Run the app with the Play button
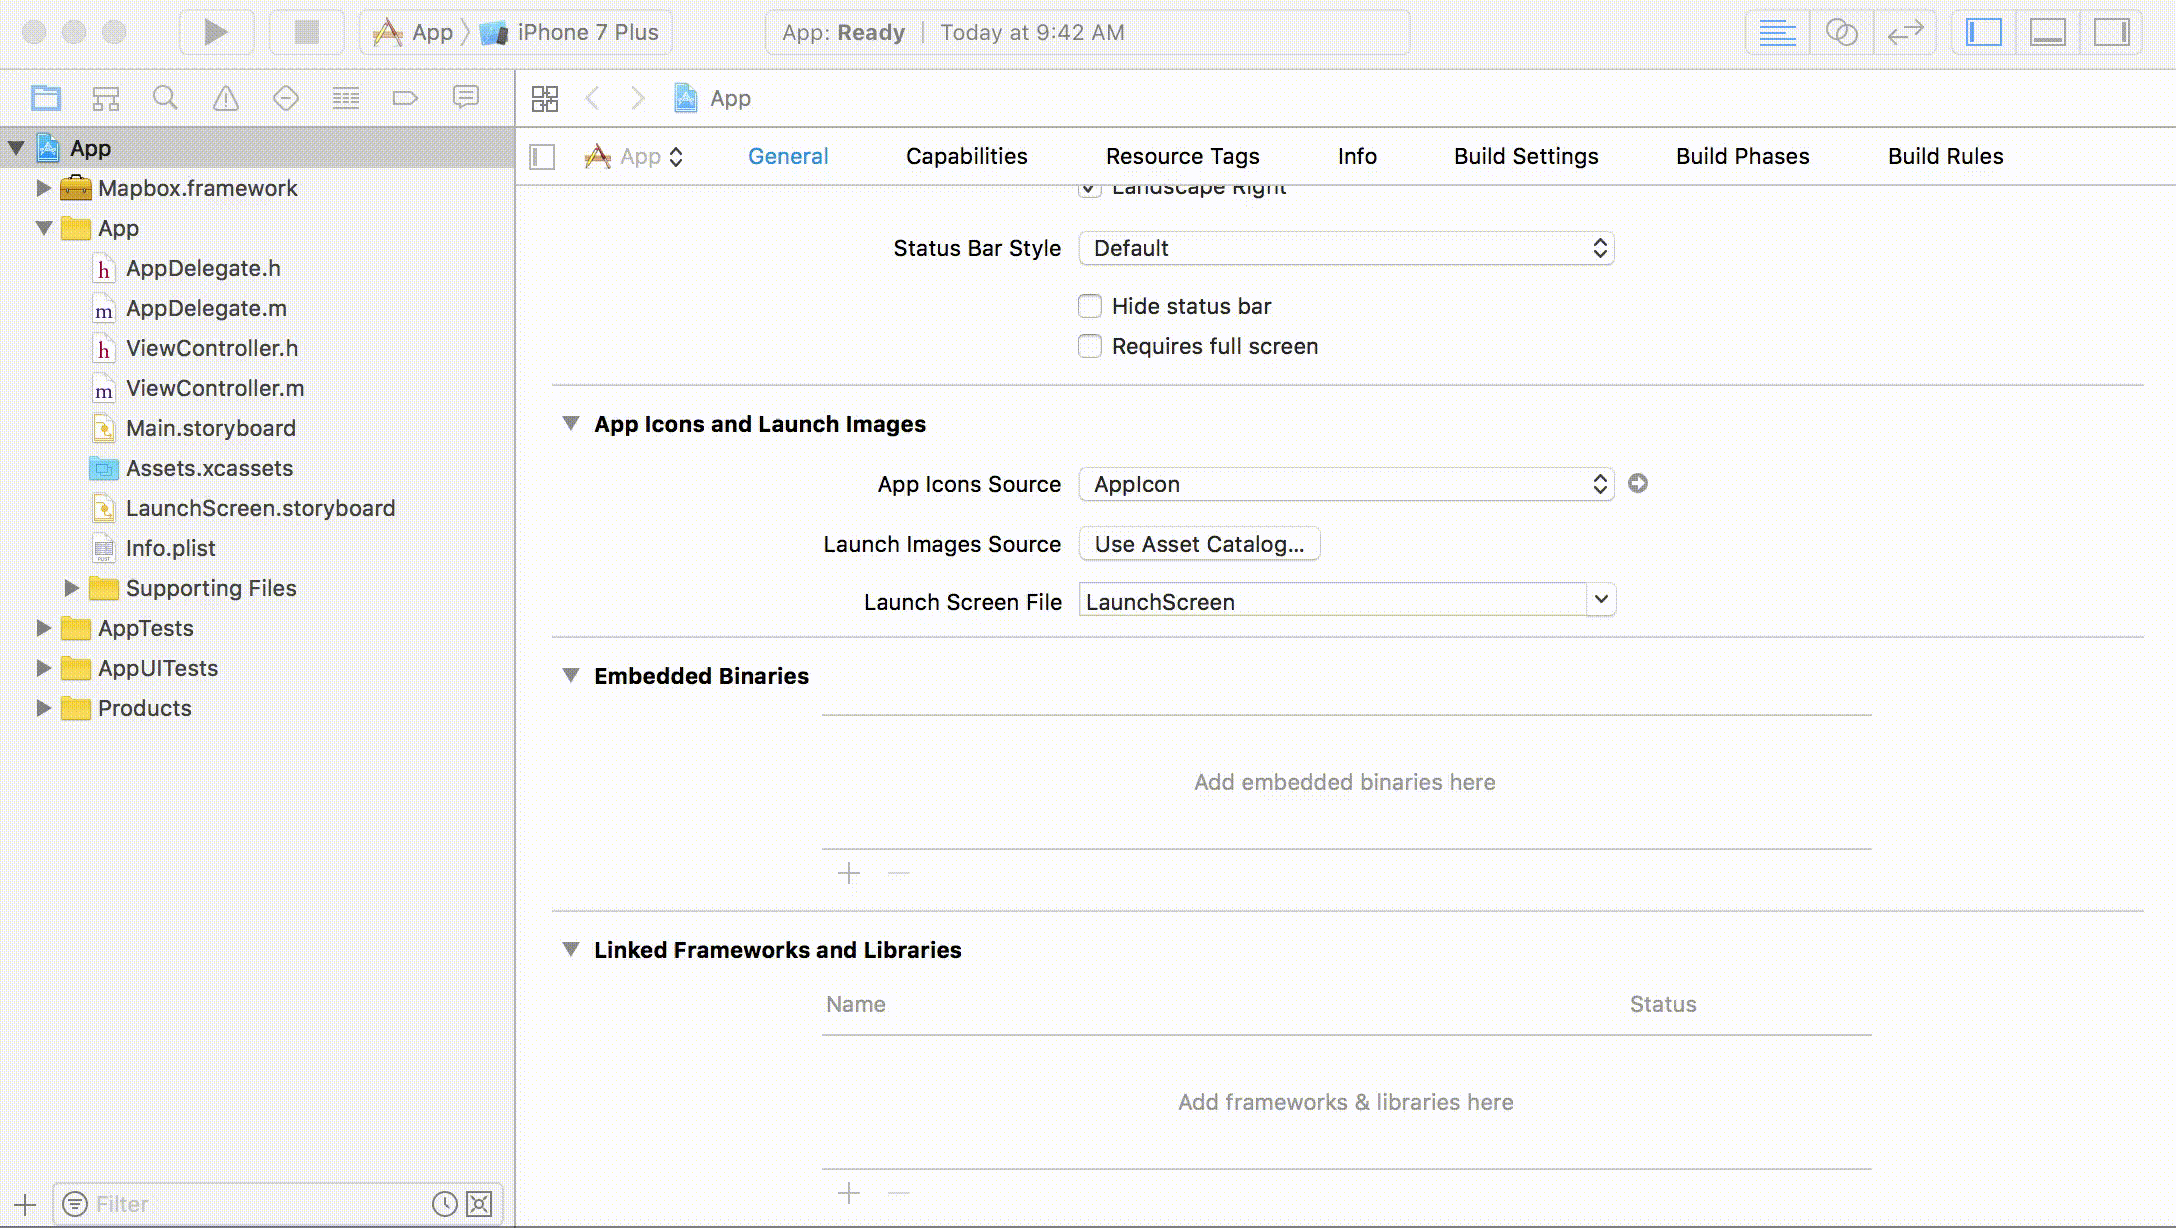2176x1228 pixels. coord(215,32)
